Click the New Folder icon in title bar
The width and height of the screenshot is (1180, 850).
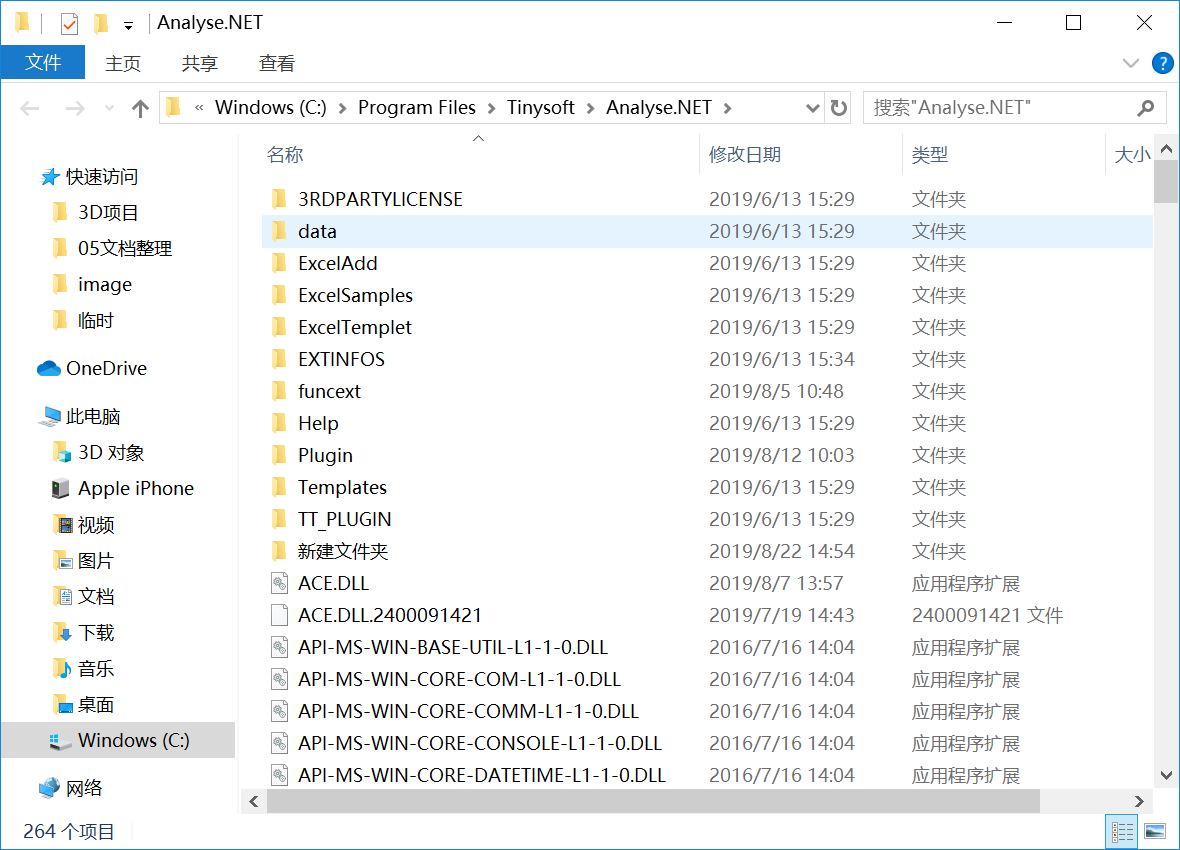(100, 23)
